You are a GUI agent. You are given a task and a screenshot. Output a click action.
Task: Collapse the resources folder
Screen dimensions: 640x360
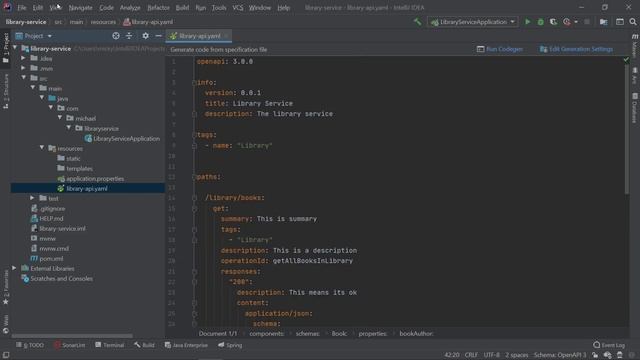point(42,148)
